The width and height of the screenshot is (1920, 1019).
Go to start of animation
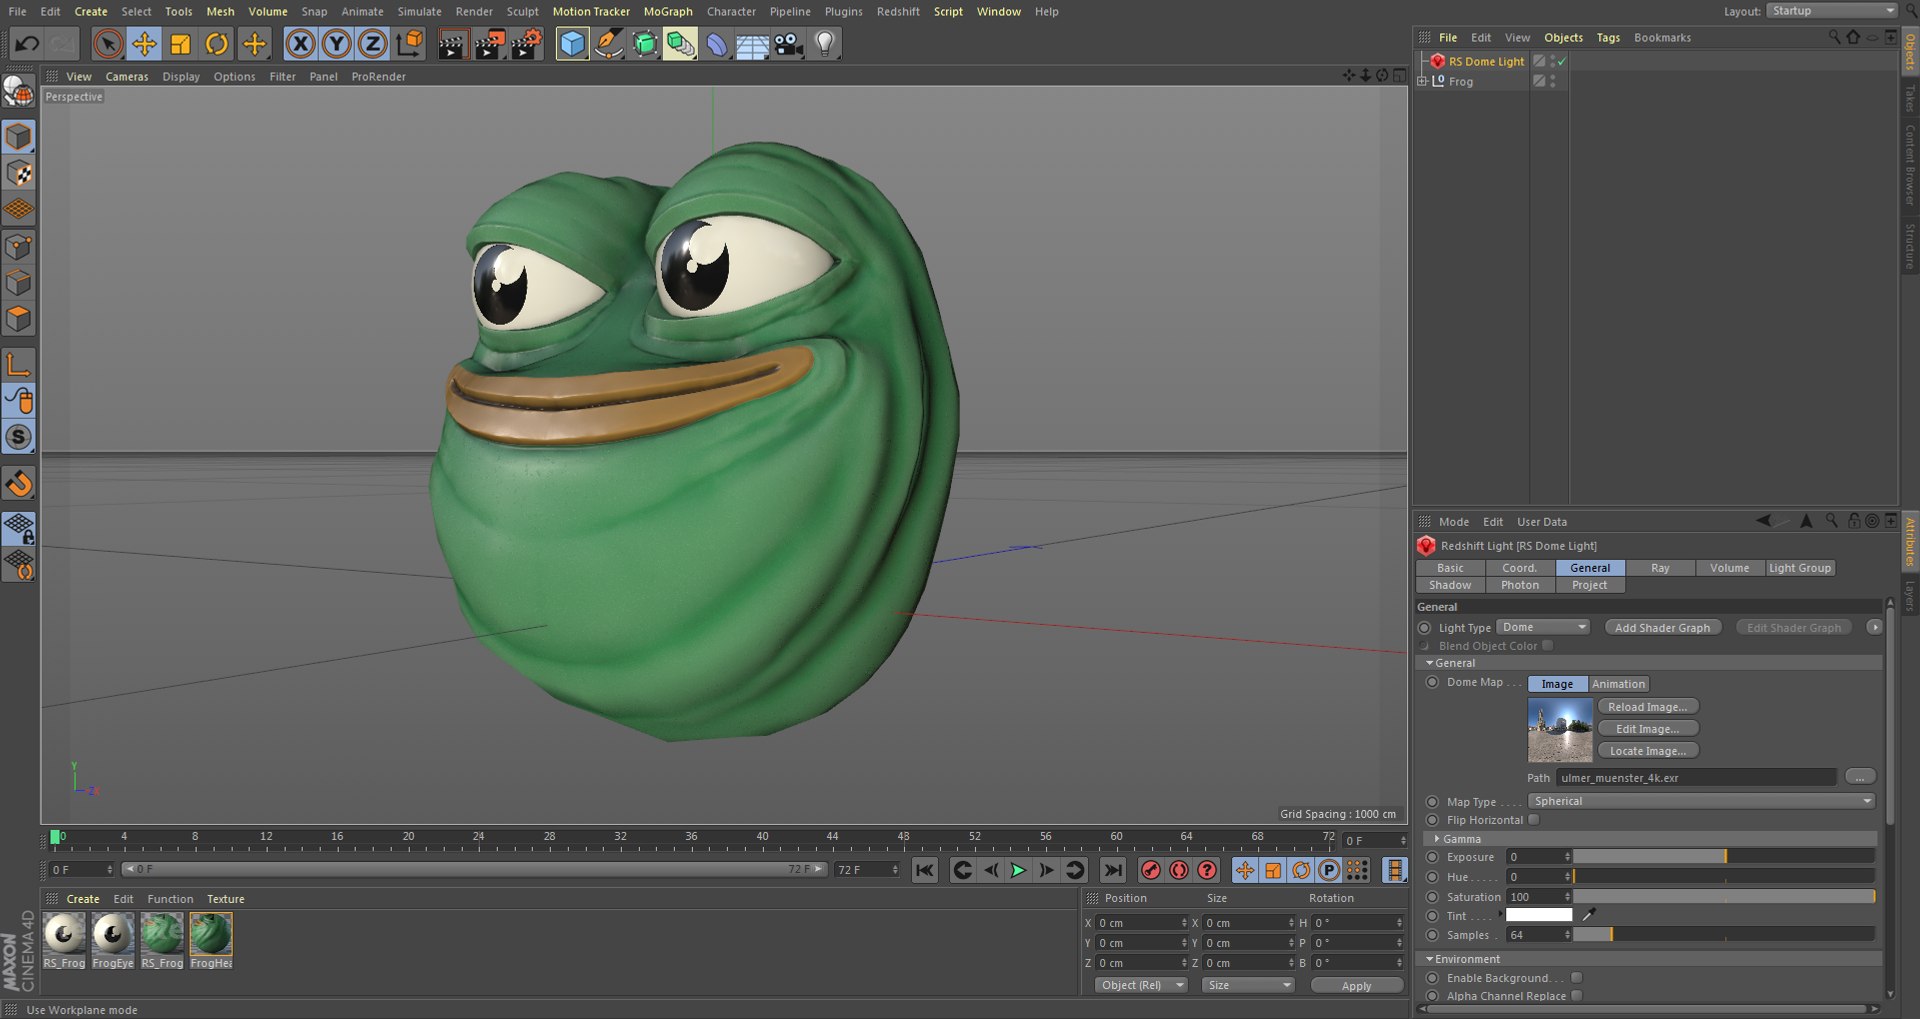[925, 870]
